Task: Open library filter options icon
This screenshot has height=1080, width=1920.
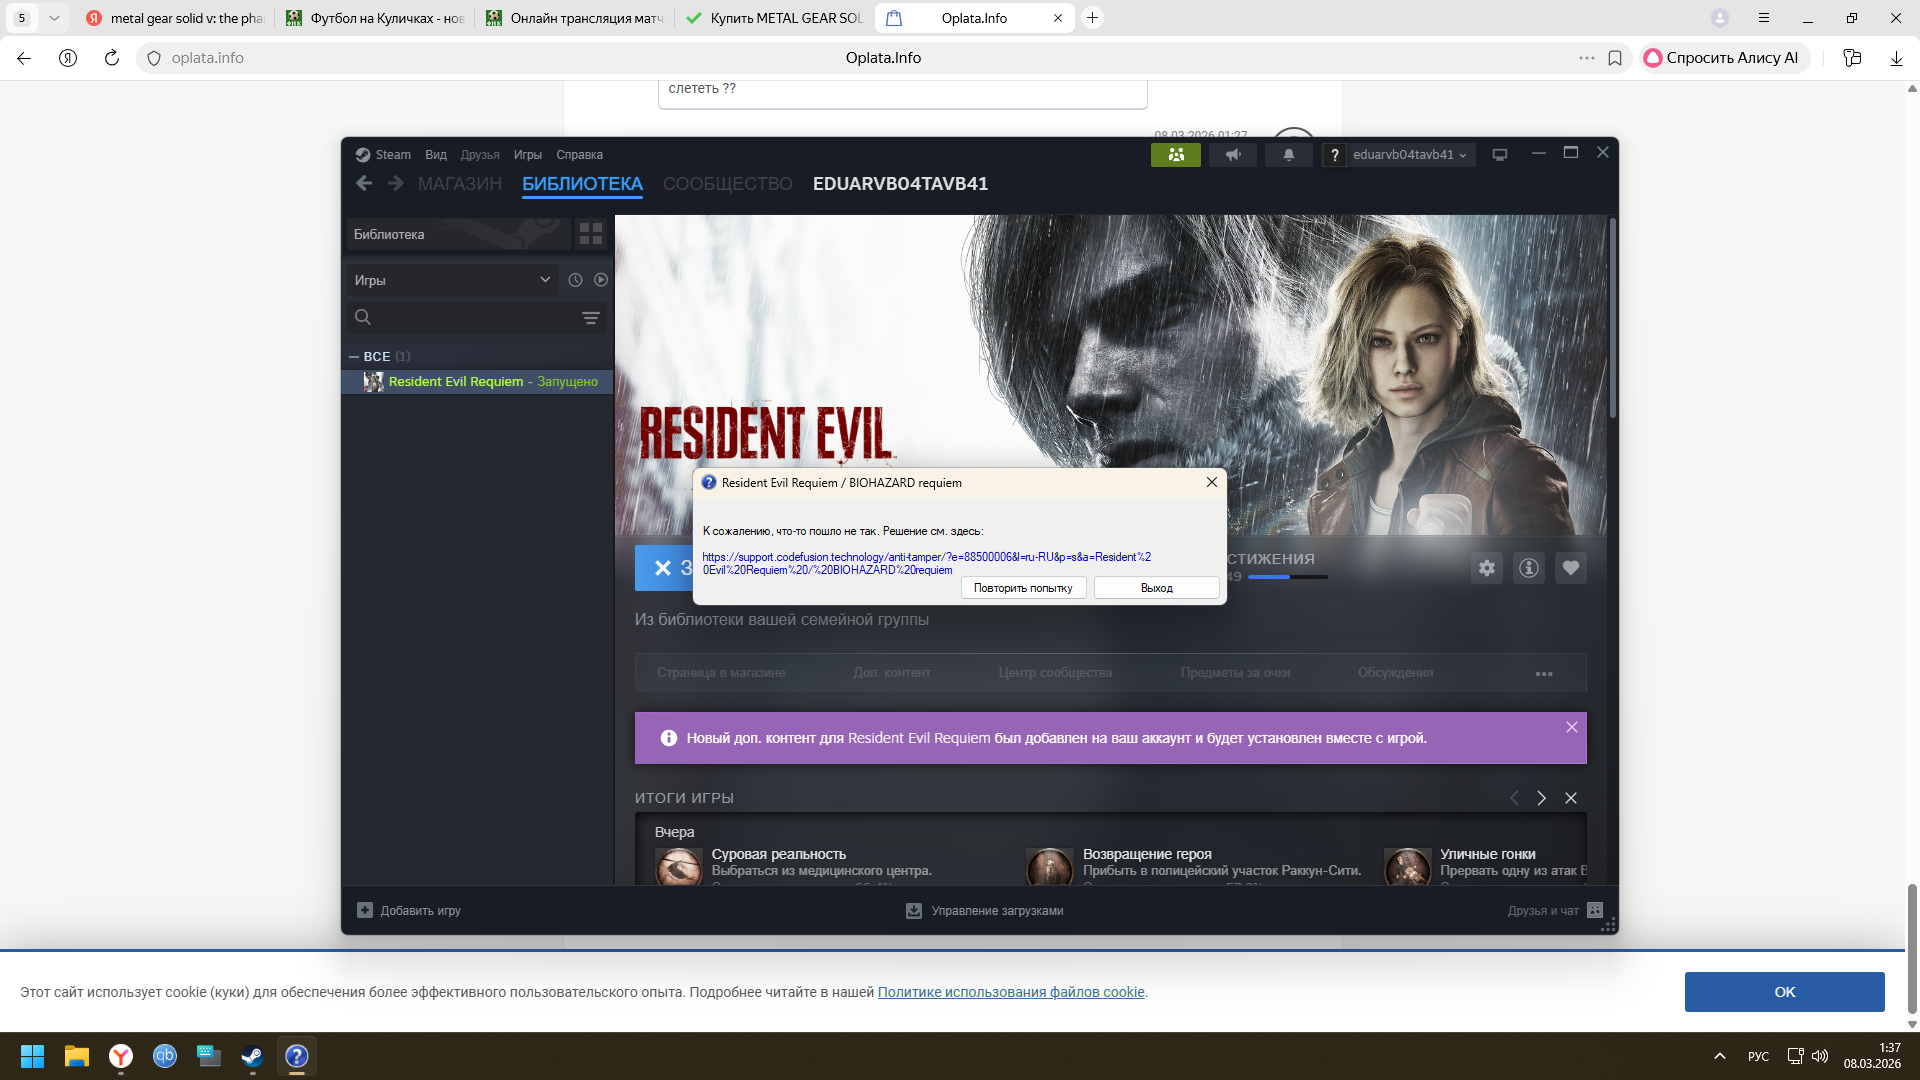Action: point(590,318)
